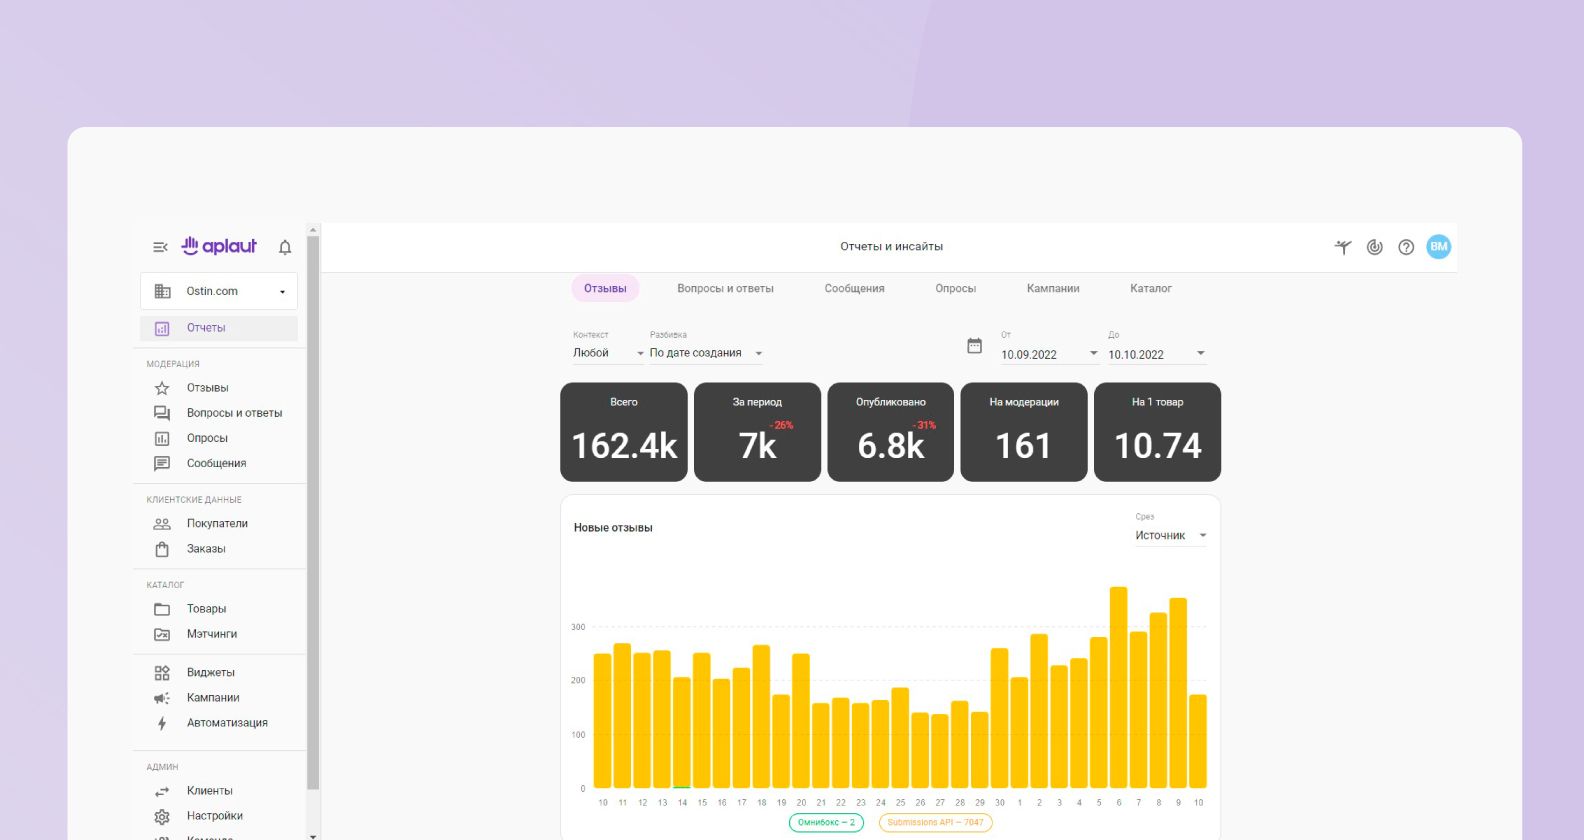The height and width of the screenshot is (840, 1584).
Task: Click the Опубликовано 6.8k stat card
Action: (x=890, y=432)
